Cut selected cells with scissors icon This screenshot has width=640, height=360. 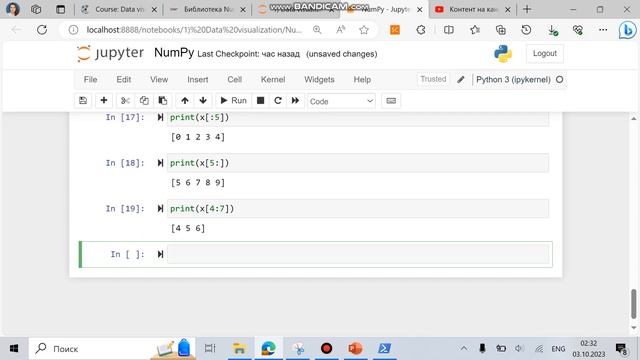pos(125,100)
